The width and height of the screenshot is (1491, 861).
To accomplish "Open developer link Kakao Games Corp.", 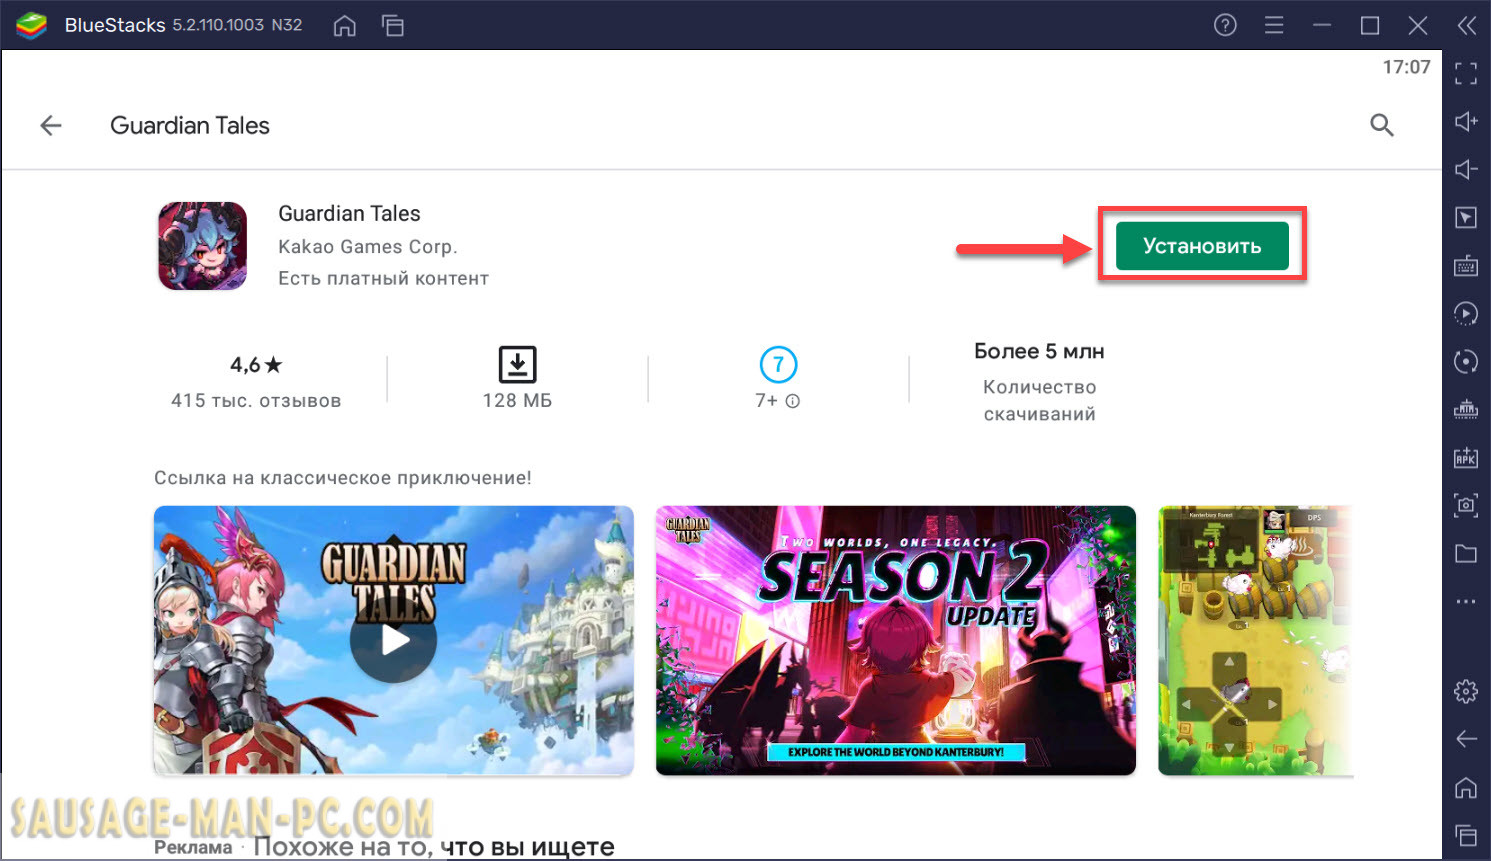I will pyautogui.click(x=368, y=247).
